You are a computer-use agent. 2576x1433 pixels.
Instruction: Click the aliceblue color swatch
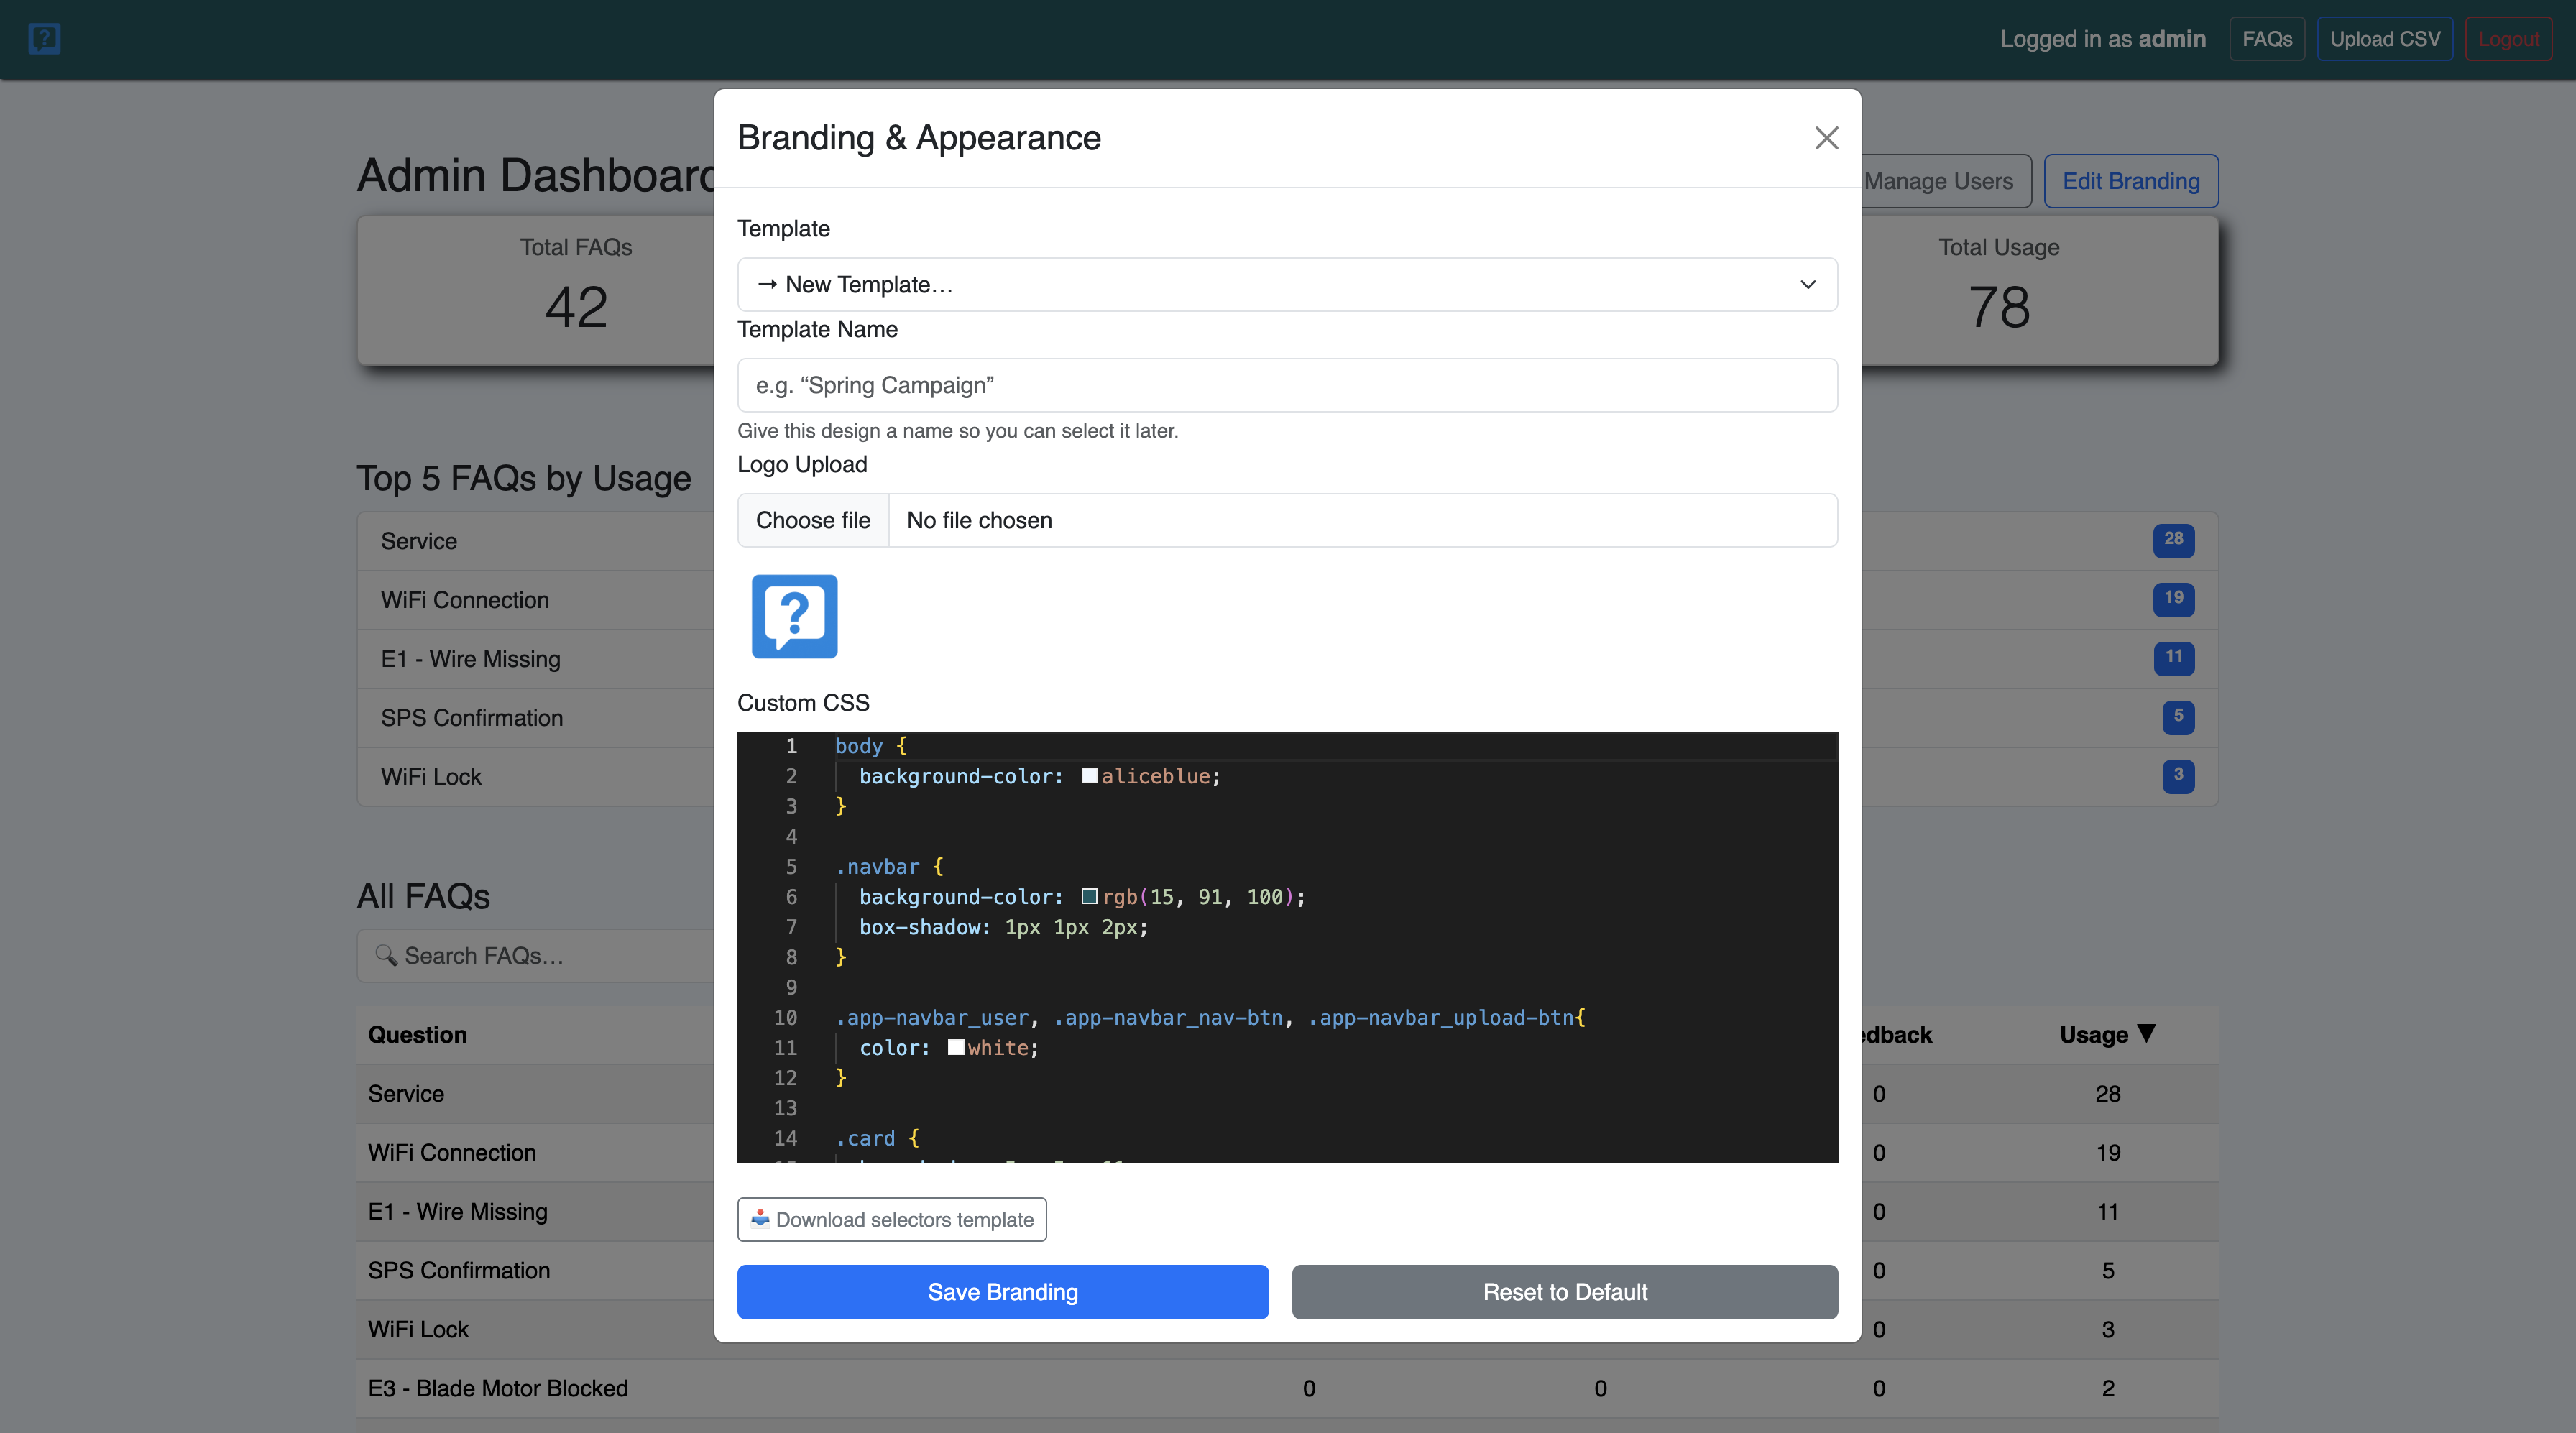click(x=1089, y=776)
